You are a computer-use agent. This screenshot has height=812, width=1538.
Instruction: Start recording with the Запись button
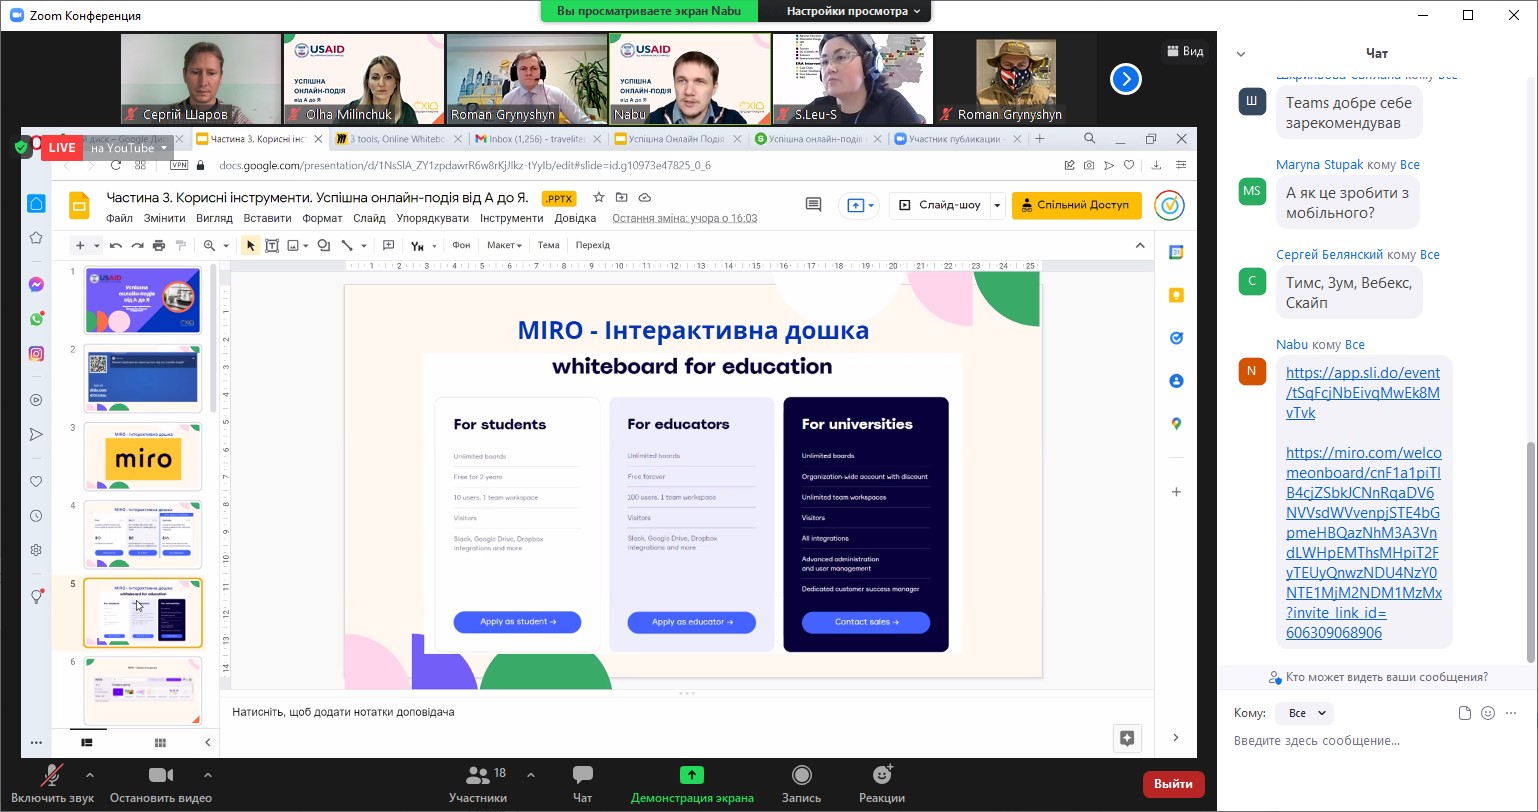[801, 783]
